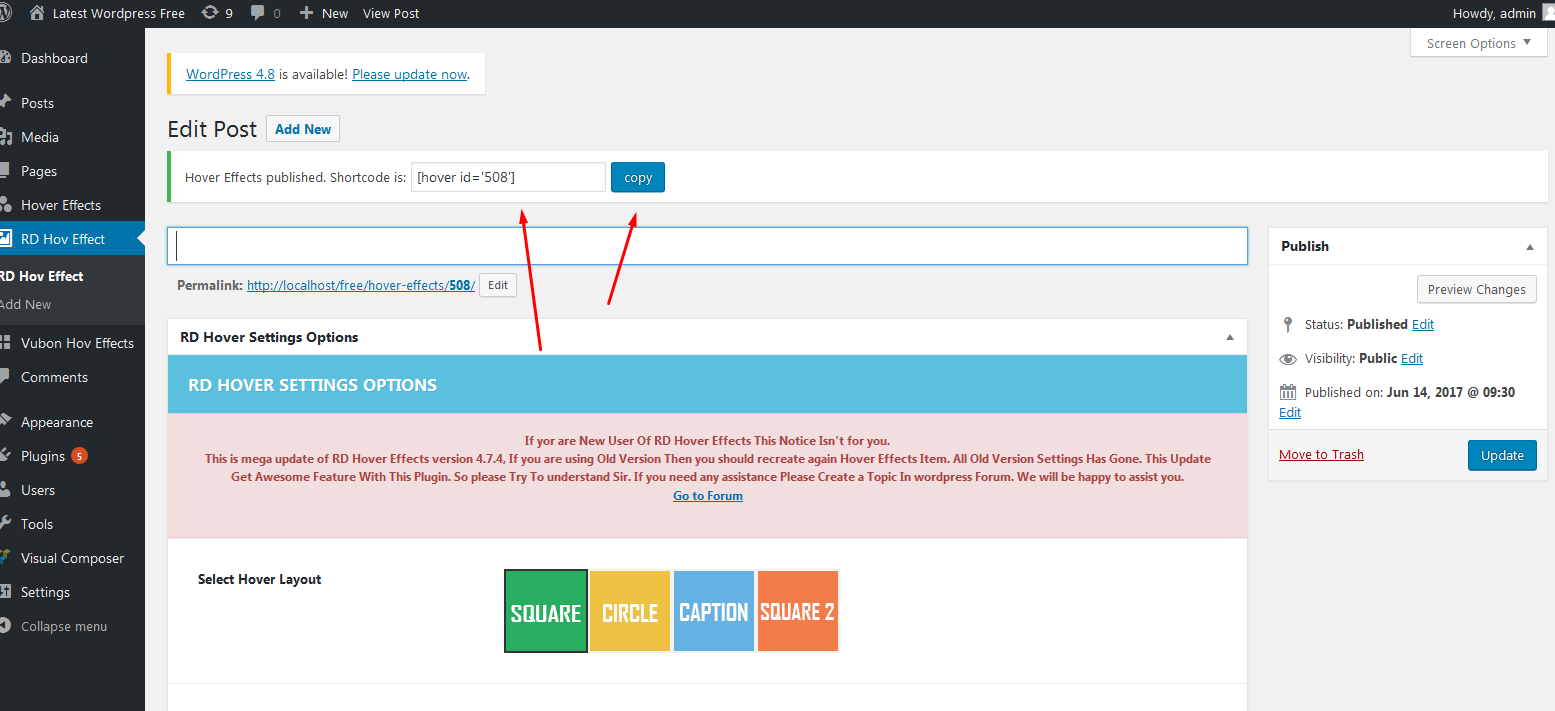The height and width of the screenshot is (711, 1555).
Task: Click the copy shortcode button
Action: 638,177
